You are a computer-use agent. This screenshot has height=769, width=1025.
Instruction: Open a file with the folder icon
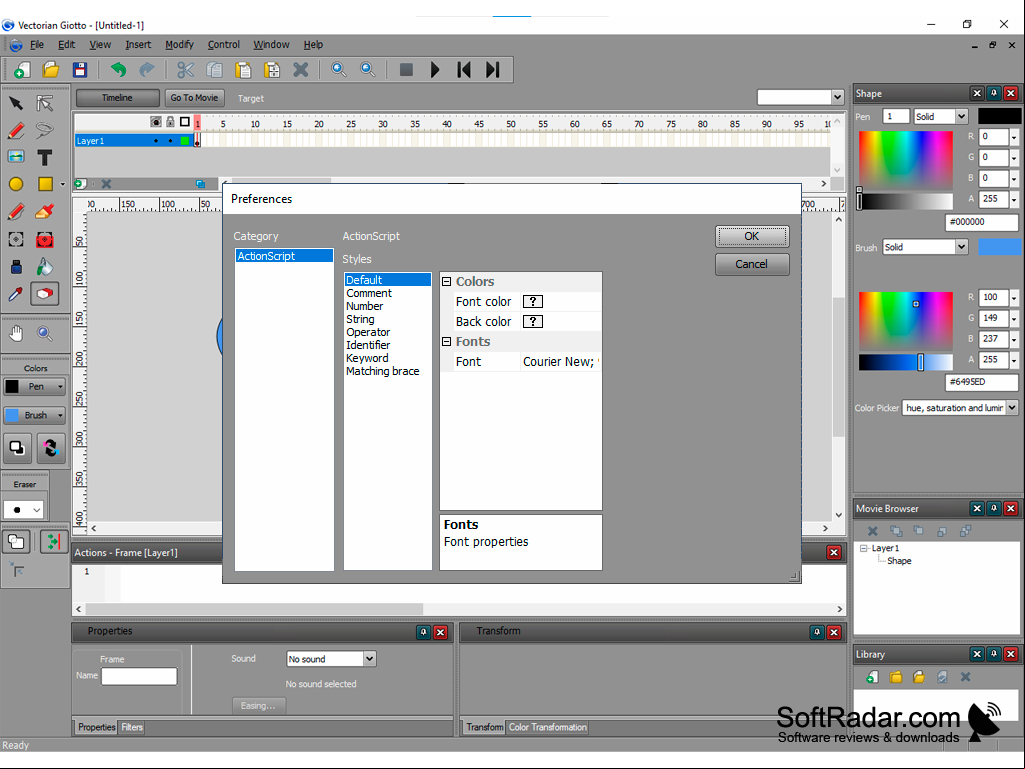tap(50, 69)
